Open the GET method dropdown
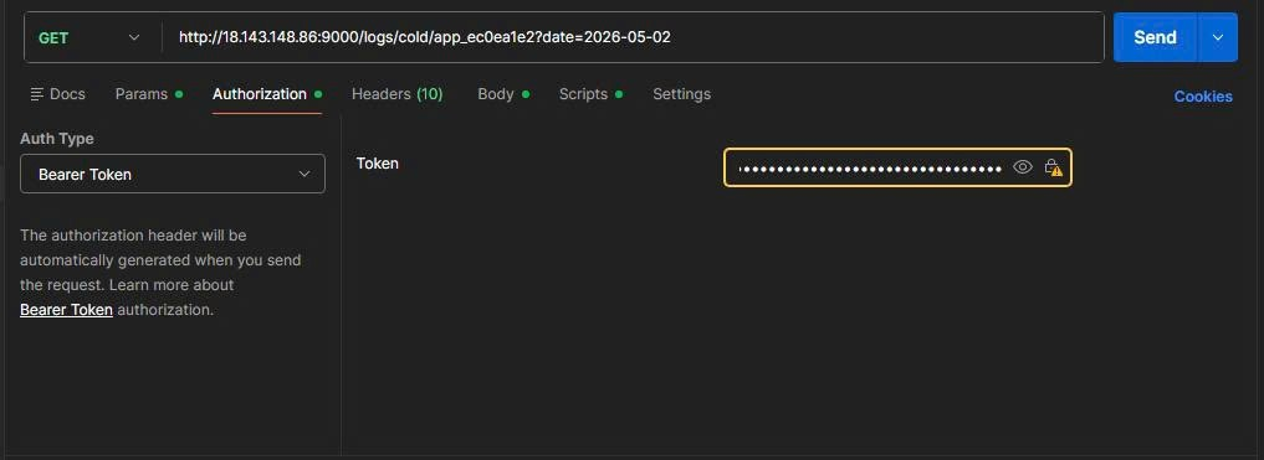Viewport: 1264px width, 460px height. pos(90,38)
